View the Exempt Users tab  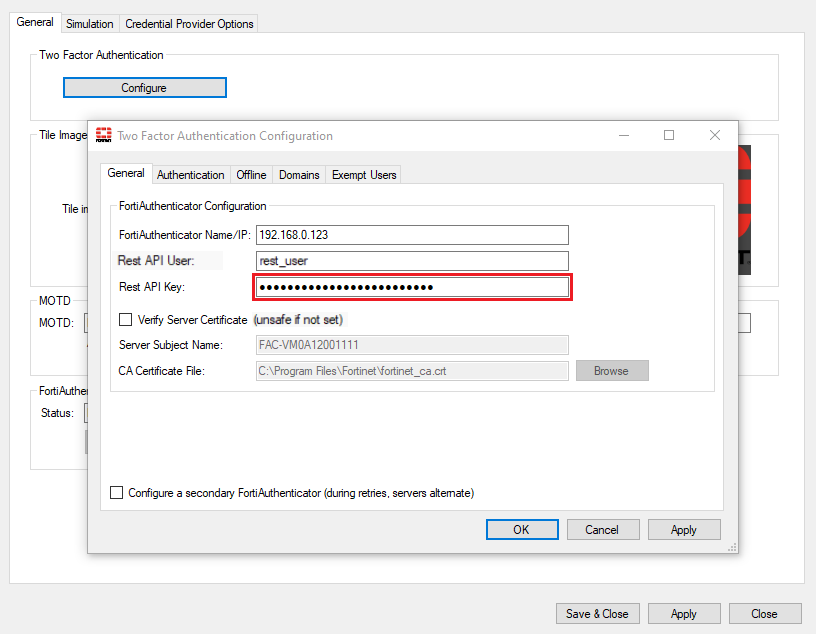click(x=363, y=174)
